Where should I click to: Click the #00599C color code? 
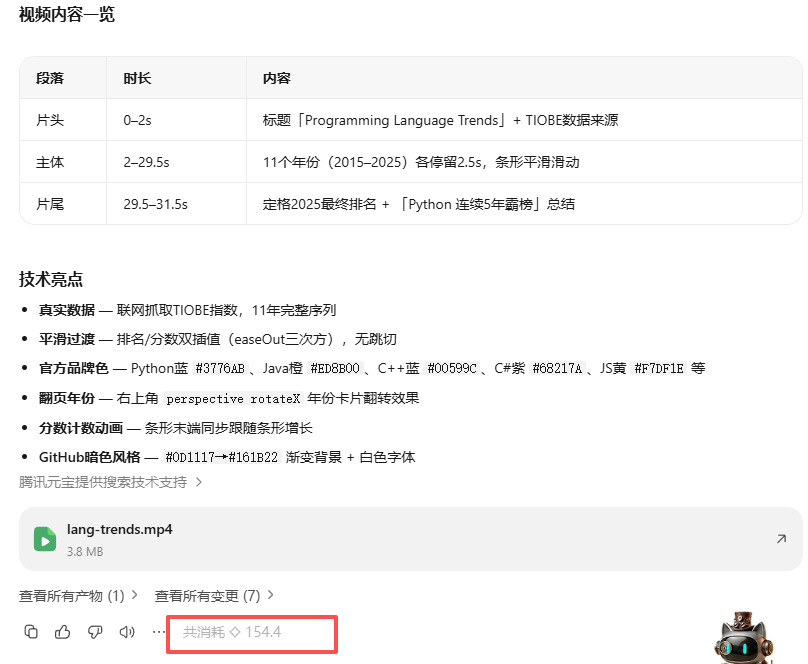click(452, 368)
